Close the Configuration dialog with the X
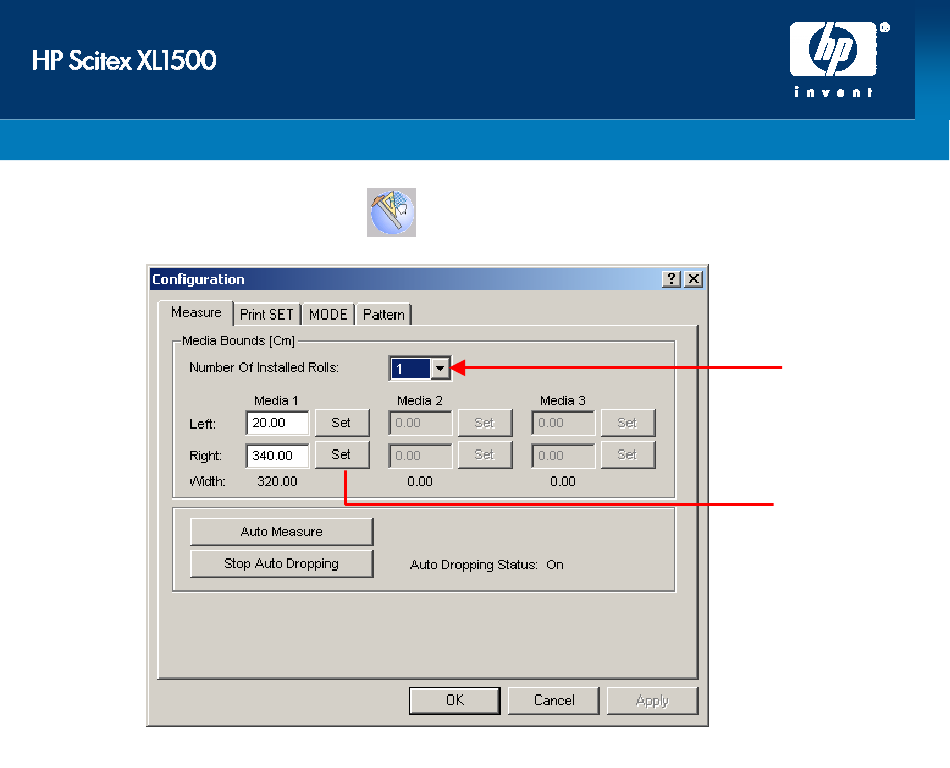 694,279
